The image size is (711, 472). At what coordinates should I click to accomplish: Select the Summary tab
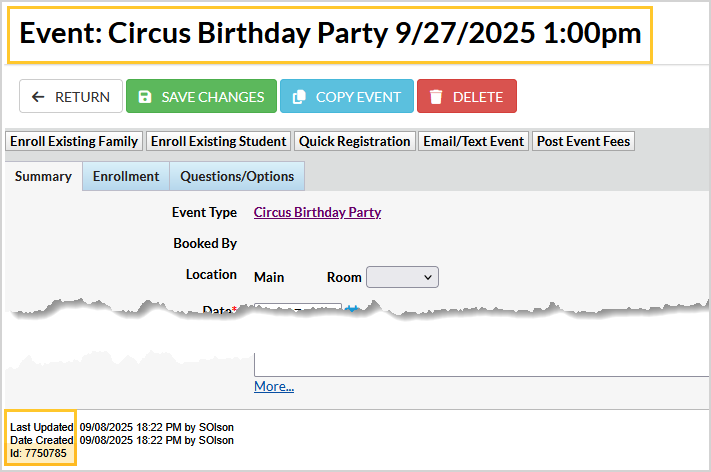pyautogui.click(x=44, y=177)
